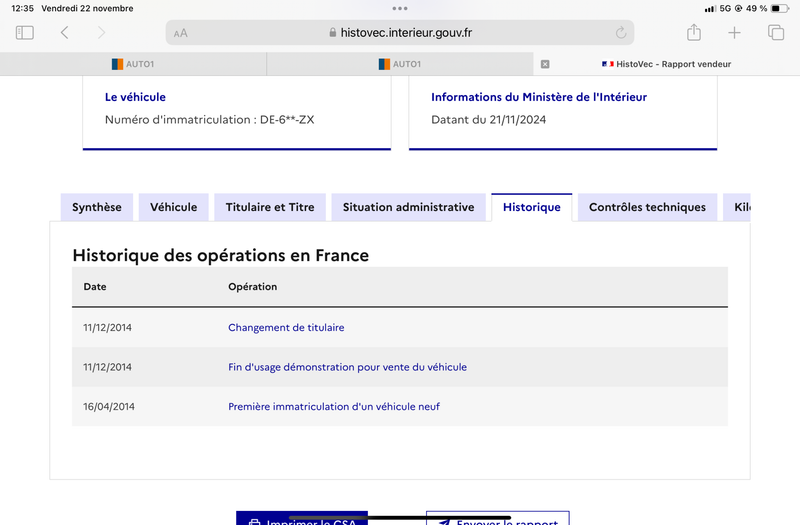Click the Datant du 21/11/2024 text
This screenshot has width=800, height=525.
488,120
